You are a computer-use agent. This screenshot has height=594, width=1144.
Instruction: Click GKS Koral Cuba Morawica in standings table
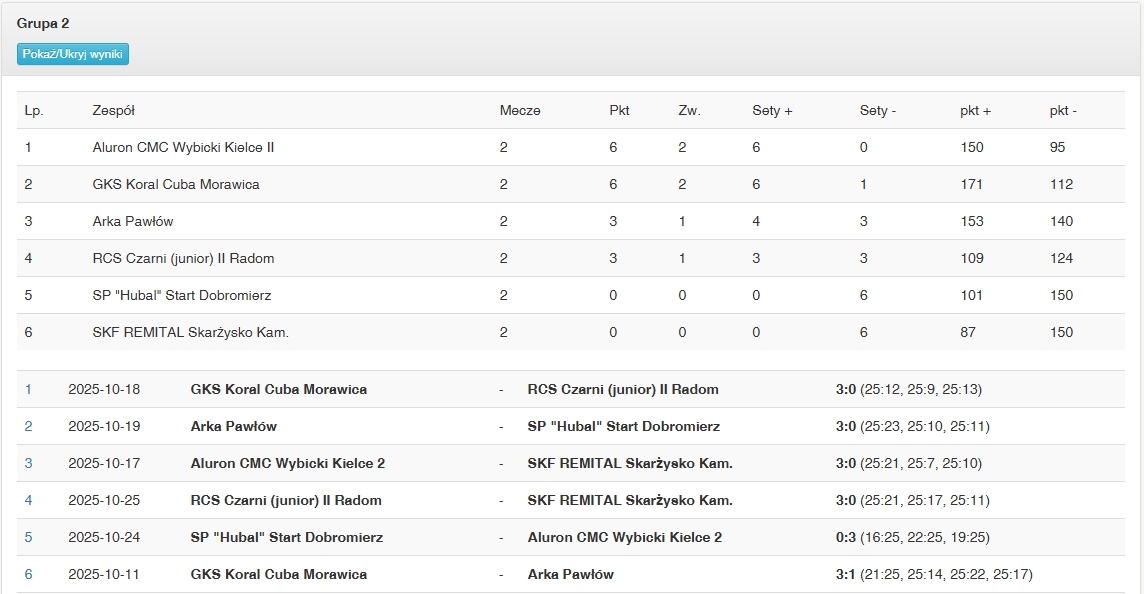pyautogui.click(x=176, y=184)
